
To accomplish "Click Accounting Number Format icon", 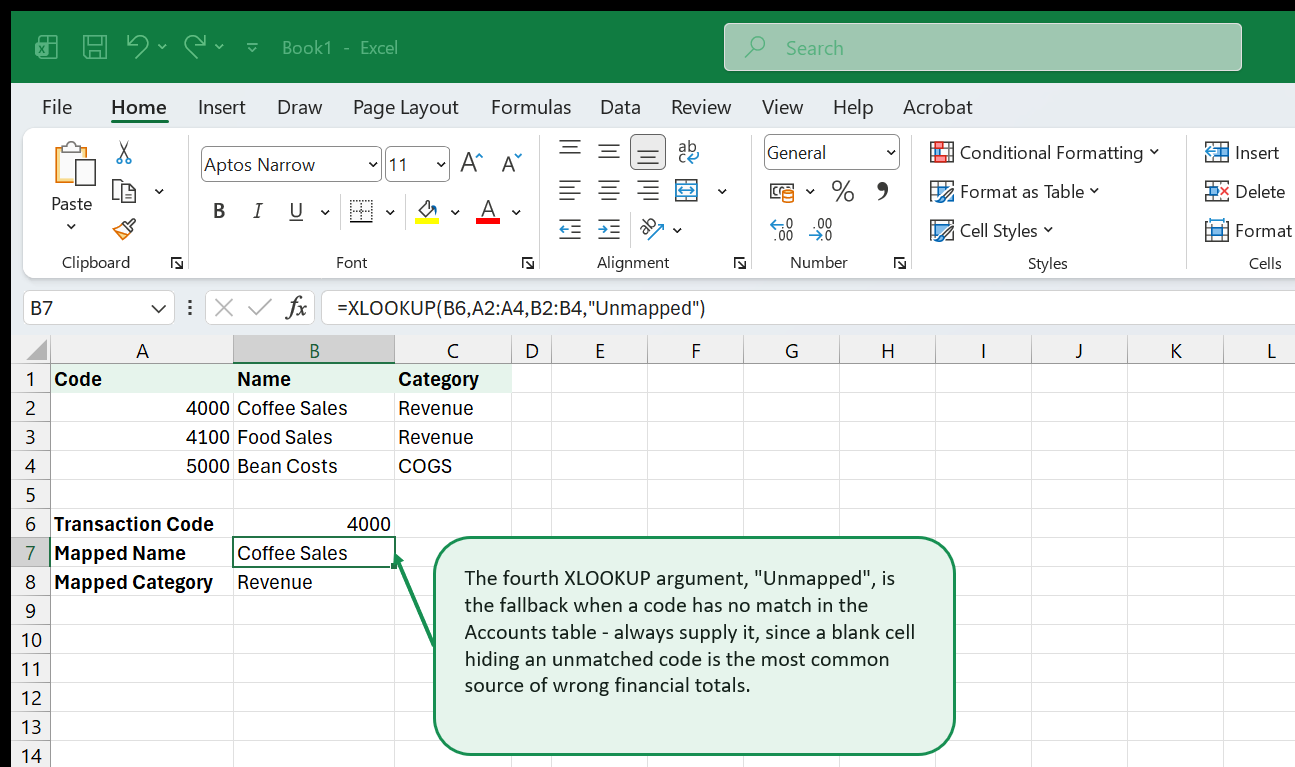I will click(782, 191).
